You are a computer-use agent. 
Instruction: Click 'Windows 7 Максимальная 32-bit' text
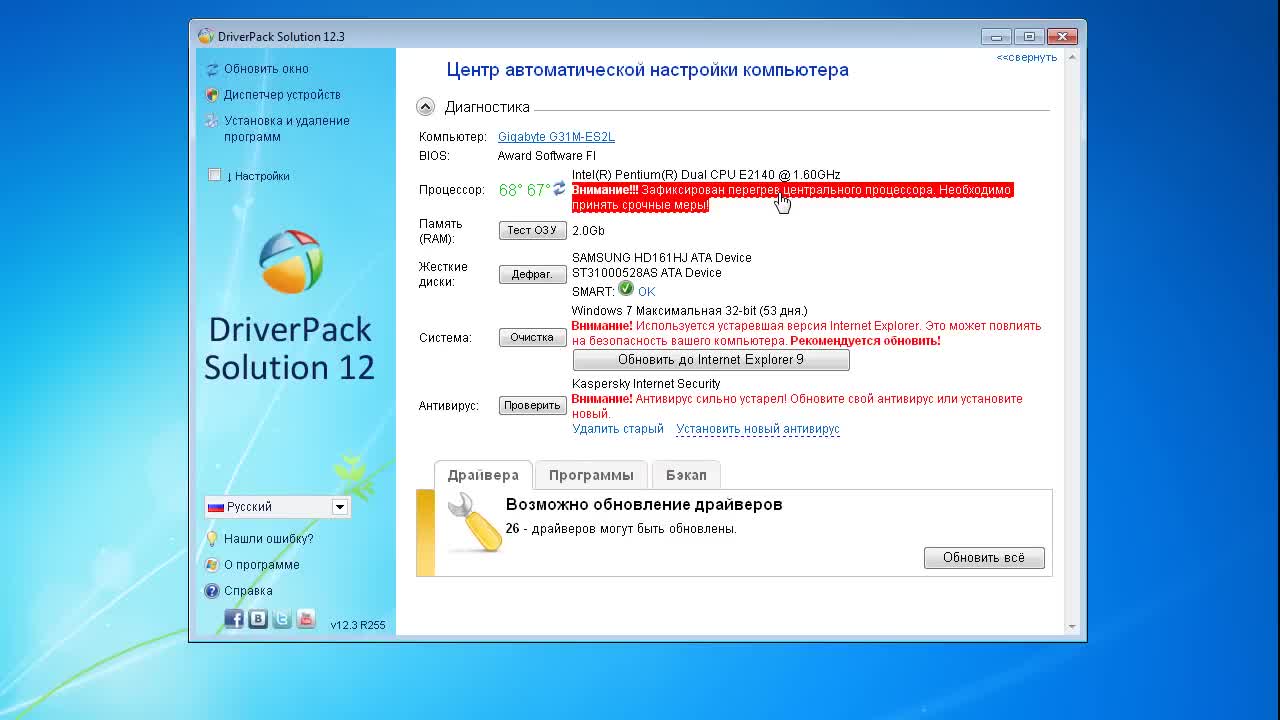[690, 311]
